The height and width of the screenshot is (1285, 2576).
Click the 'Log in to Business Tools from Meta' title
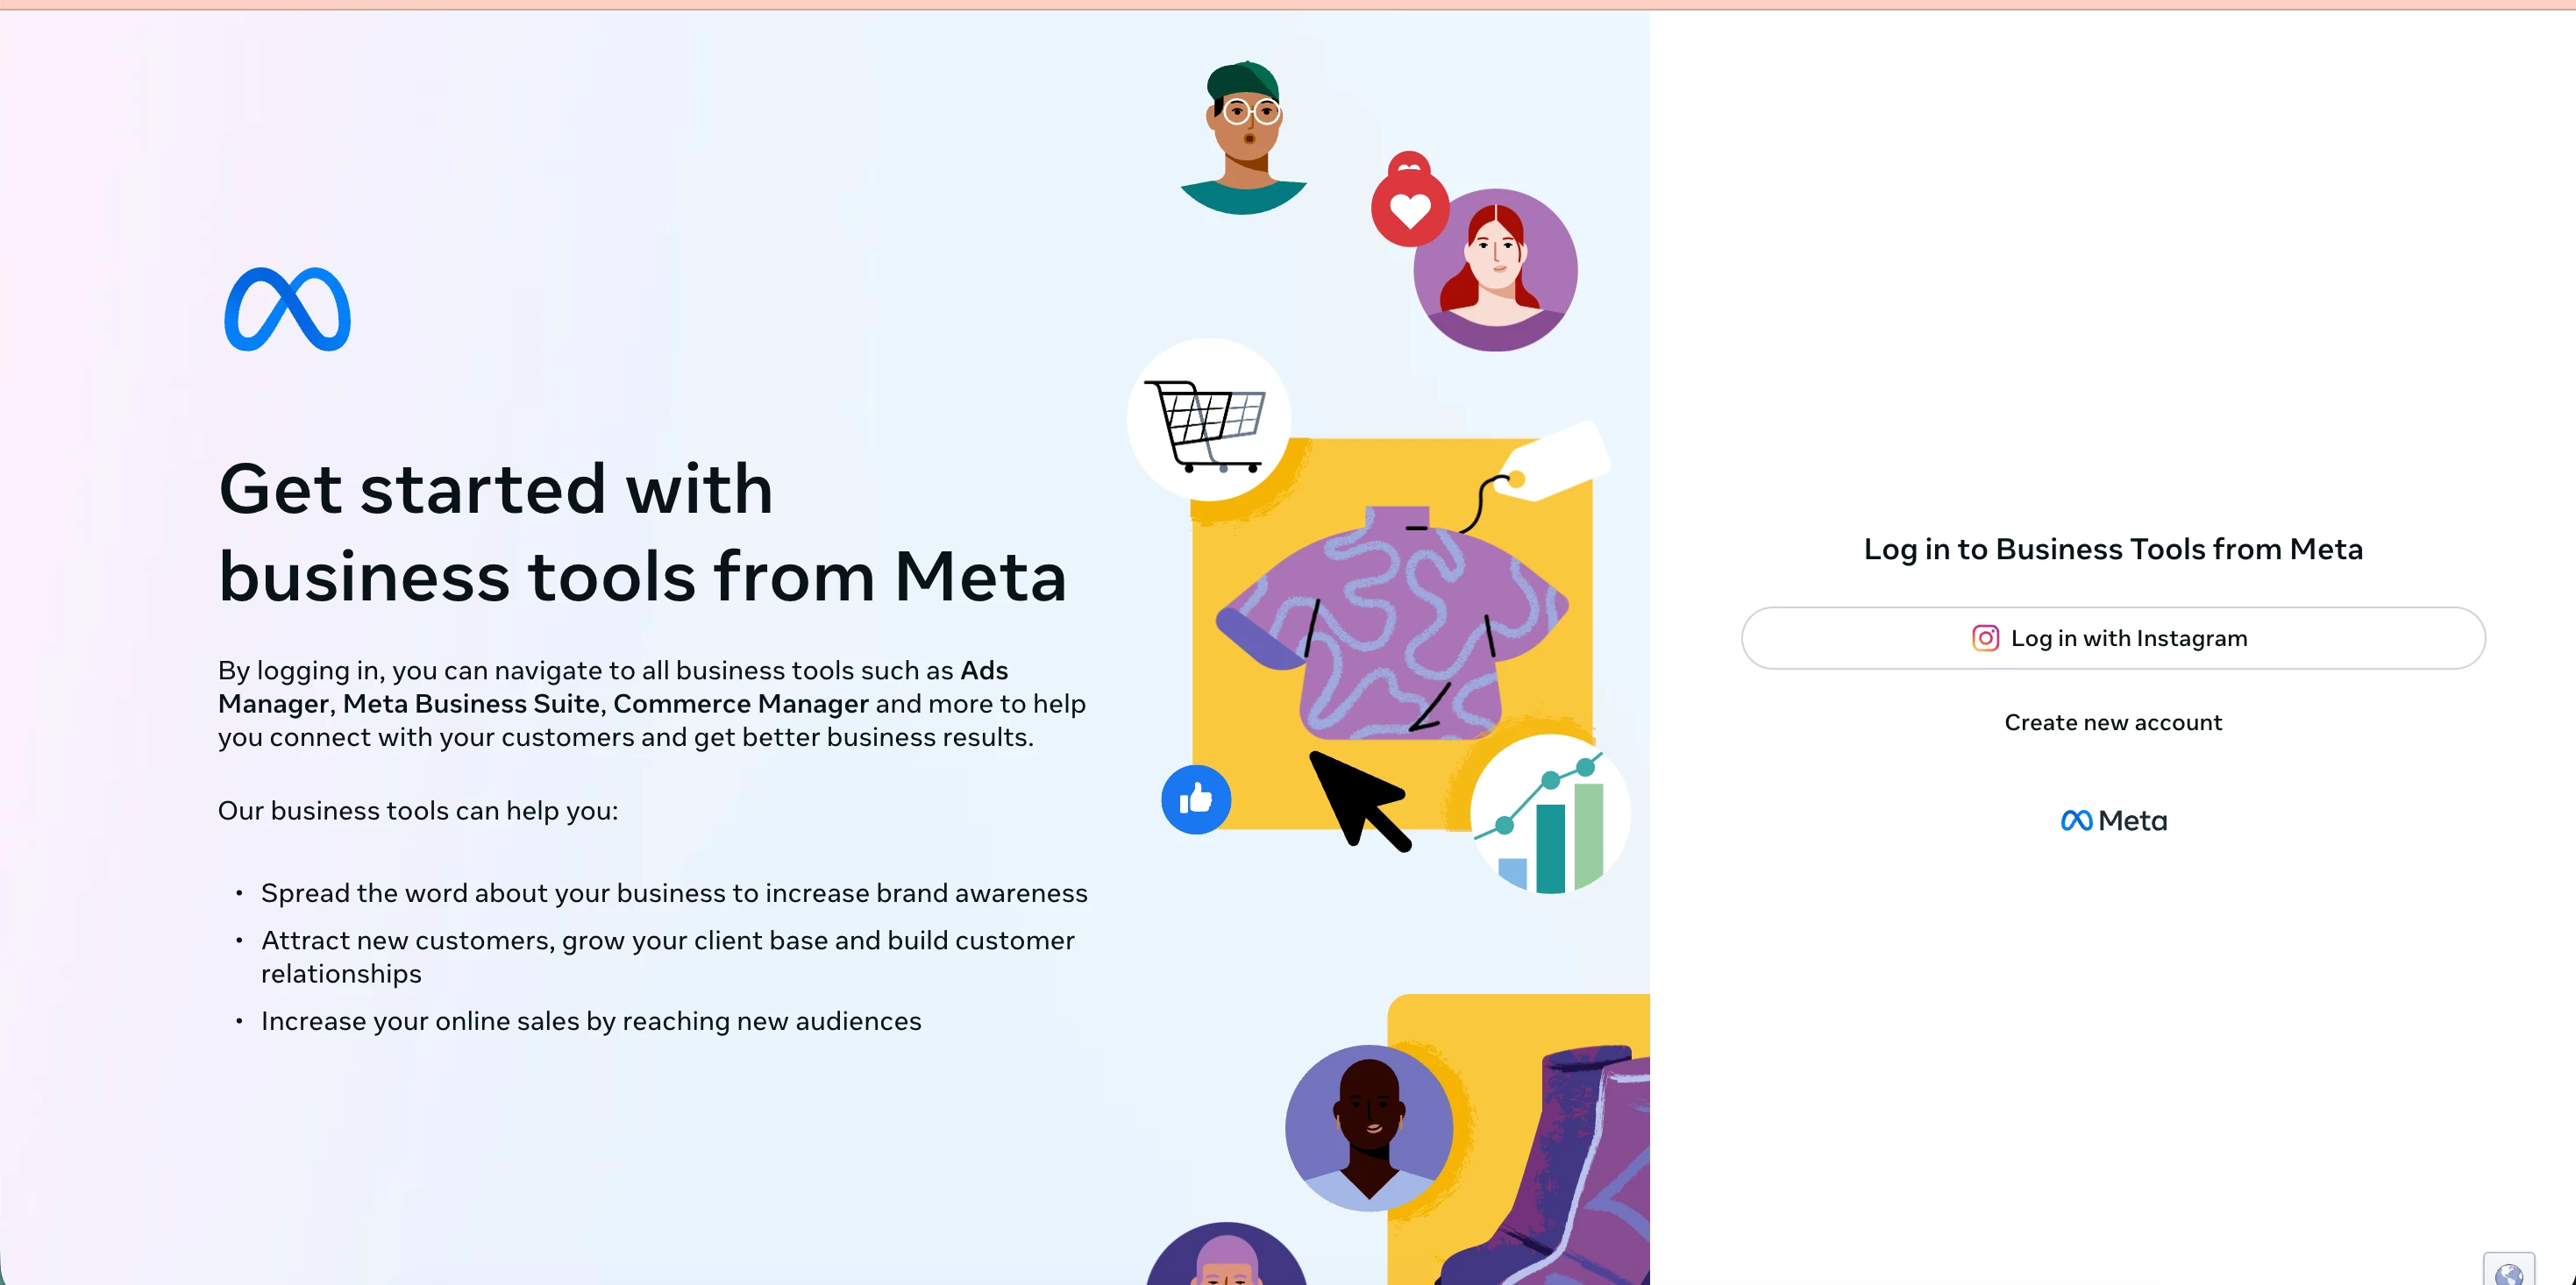pyautogui.click(x=2113, y=549)
